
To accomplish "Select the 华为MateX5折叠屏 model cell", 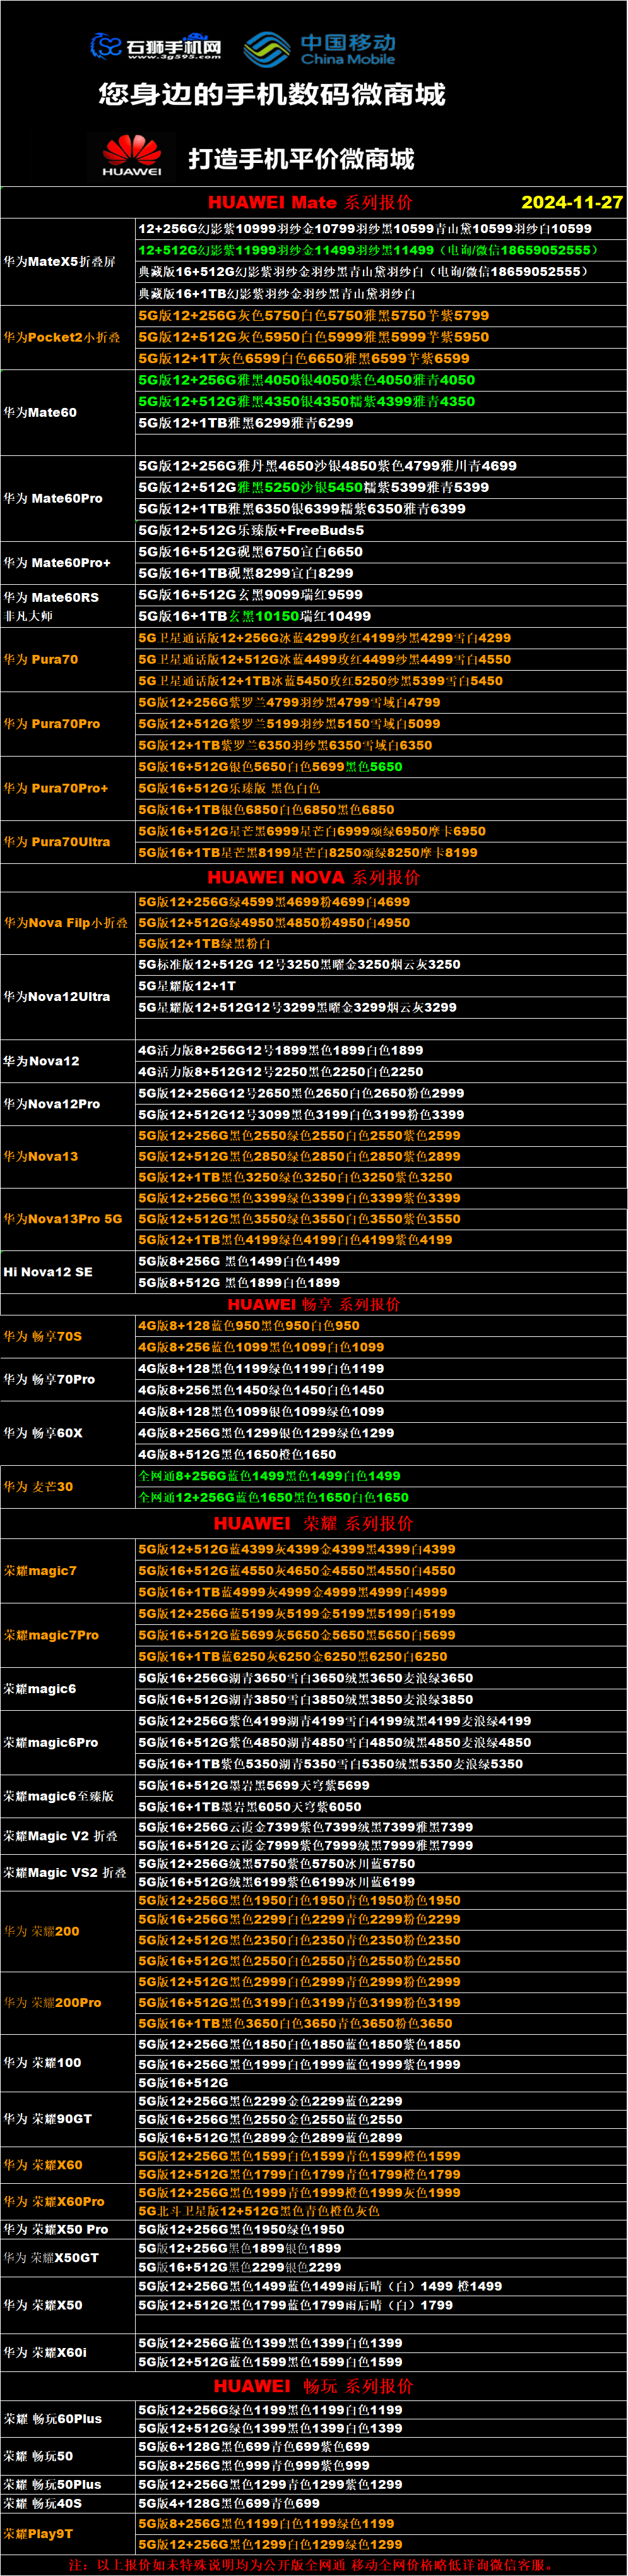I will coord(68,262).
